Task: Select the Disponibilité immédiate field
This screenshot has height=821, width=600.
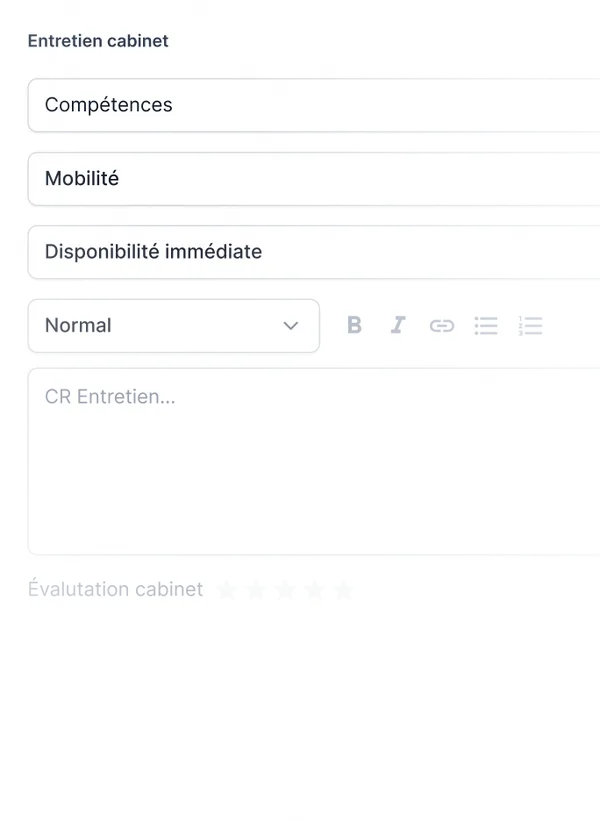Action: pyautogui.click(x=300, y=252)
